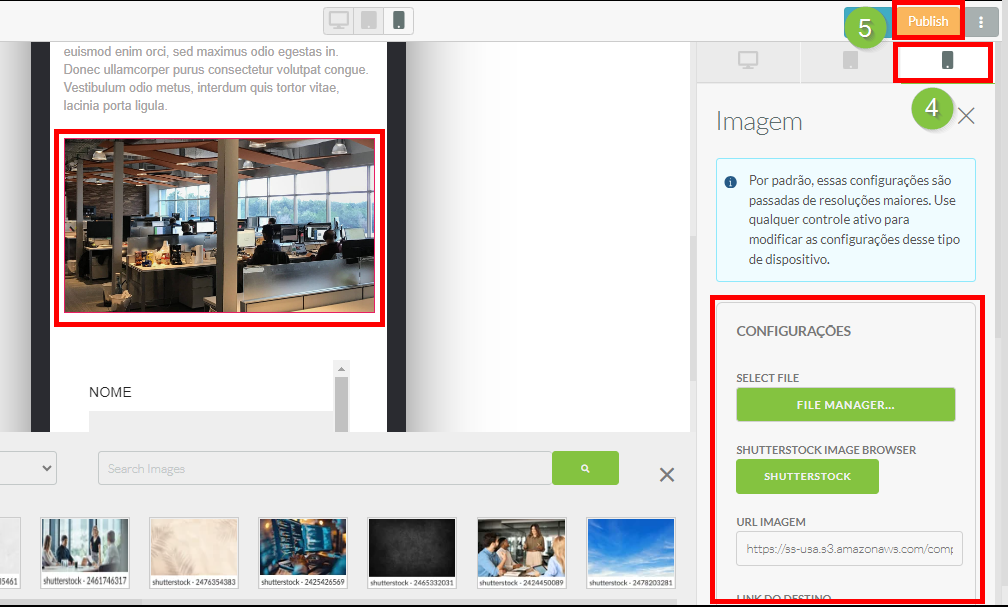Pick the blue sky Shutterstock thumbnail
Viewport: 1008px width, 607px height.
[x=629, y=545]
